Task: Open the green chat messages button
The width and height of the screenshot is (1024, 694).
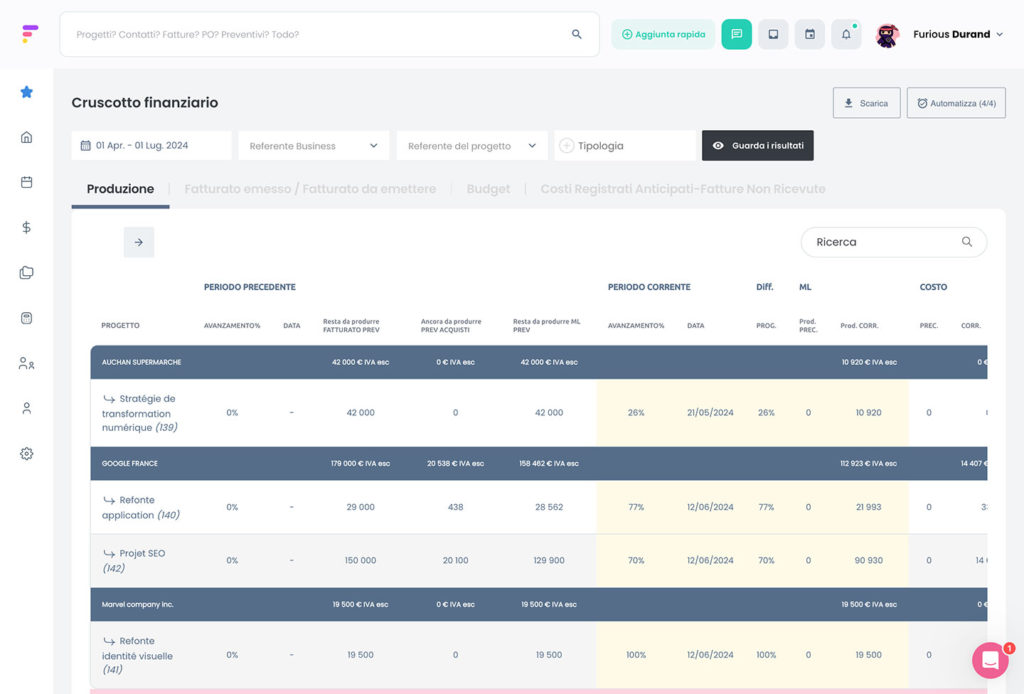Action: [x=737, y=34]
